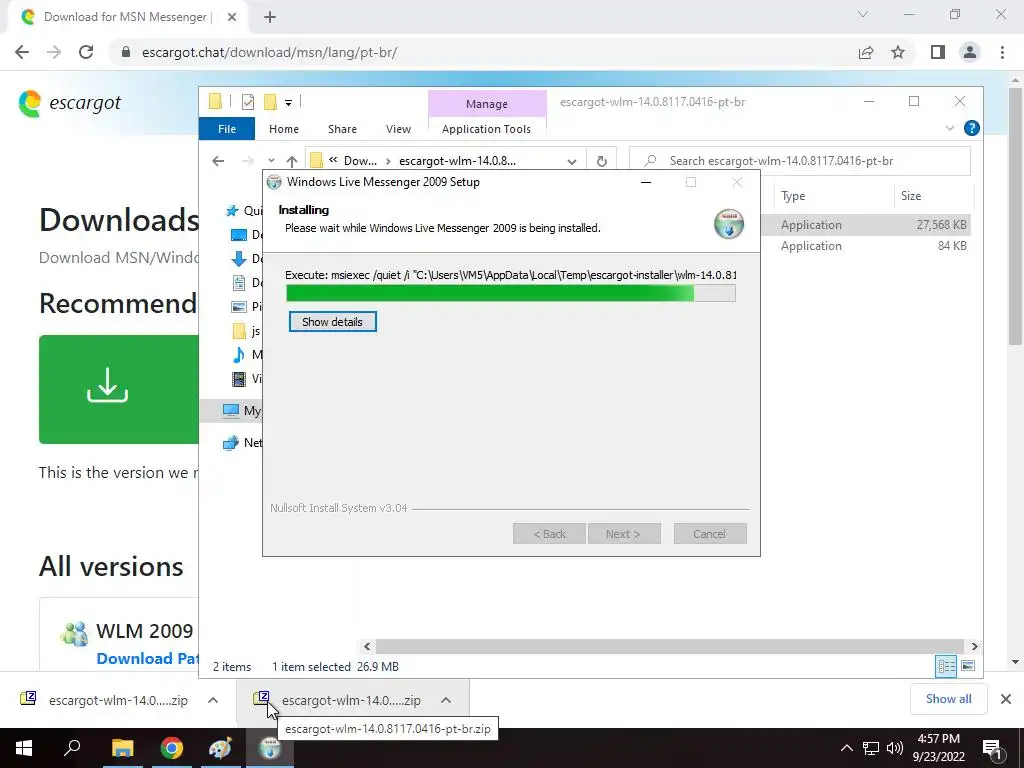Close the Chrome downloads bar
This screenshot has width=1024, height=768.
[x=1006, y=699]
